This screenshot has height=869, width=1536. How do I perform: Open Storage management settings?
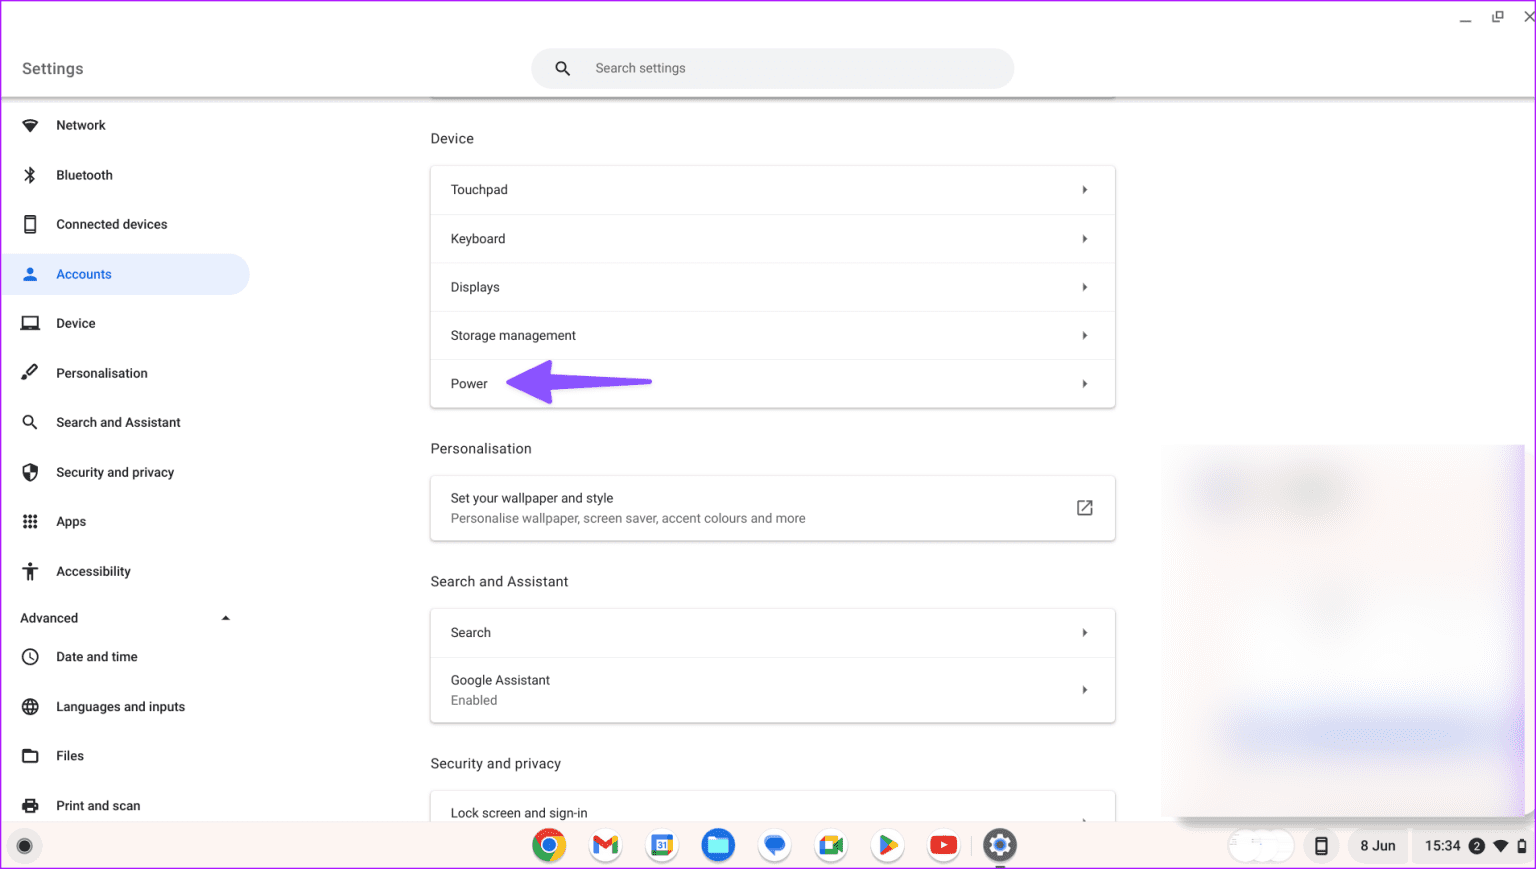point(770,335)
